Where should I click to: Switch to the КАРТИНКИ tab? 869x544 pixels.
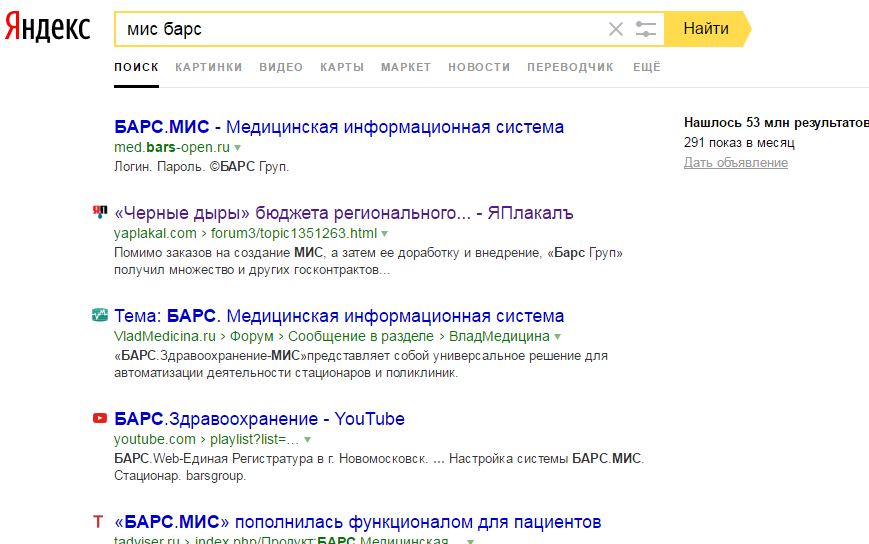[x=209, y=67]
